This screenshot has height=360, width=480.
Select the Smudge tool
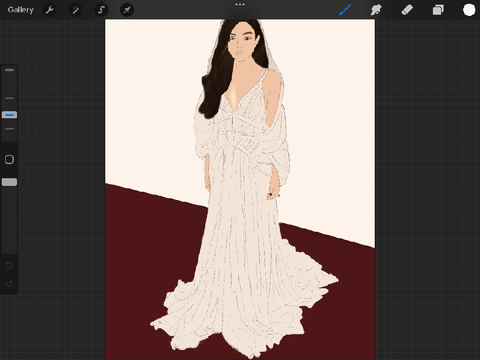click(x=376, y=10)
